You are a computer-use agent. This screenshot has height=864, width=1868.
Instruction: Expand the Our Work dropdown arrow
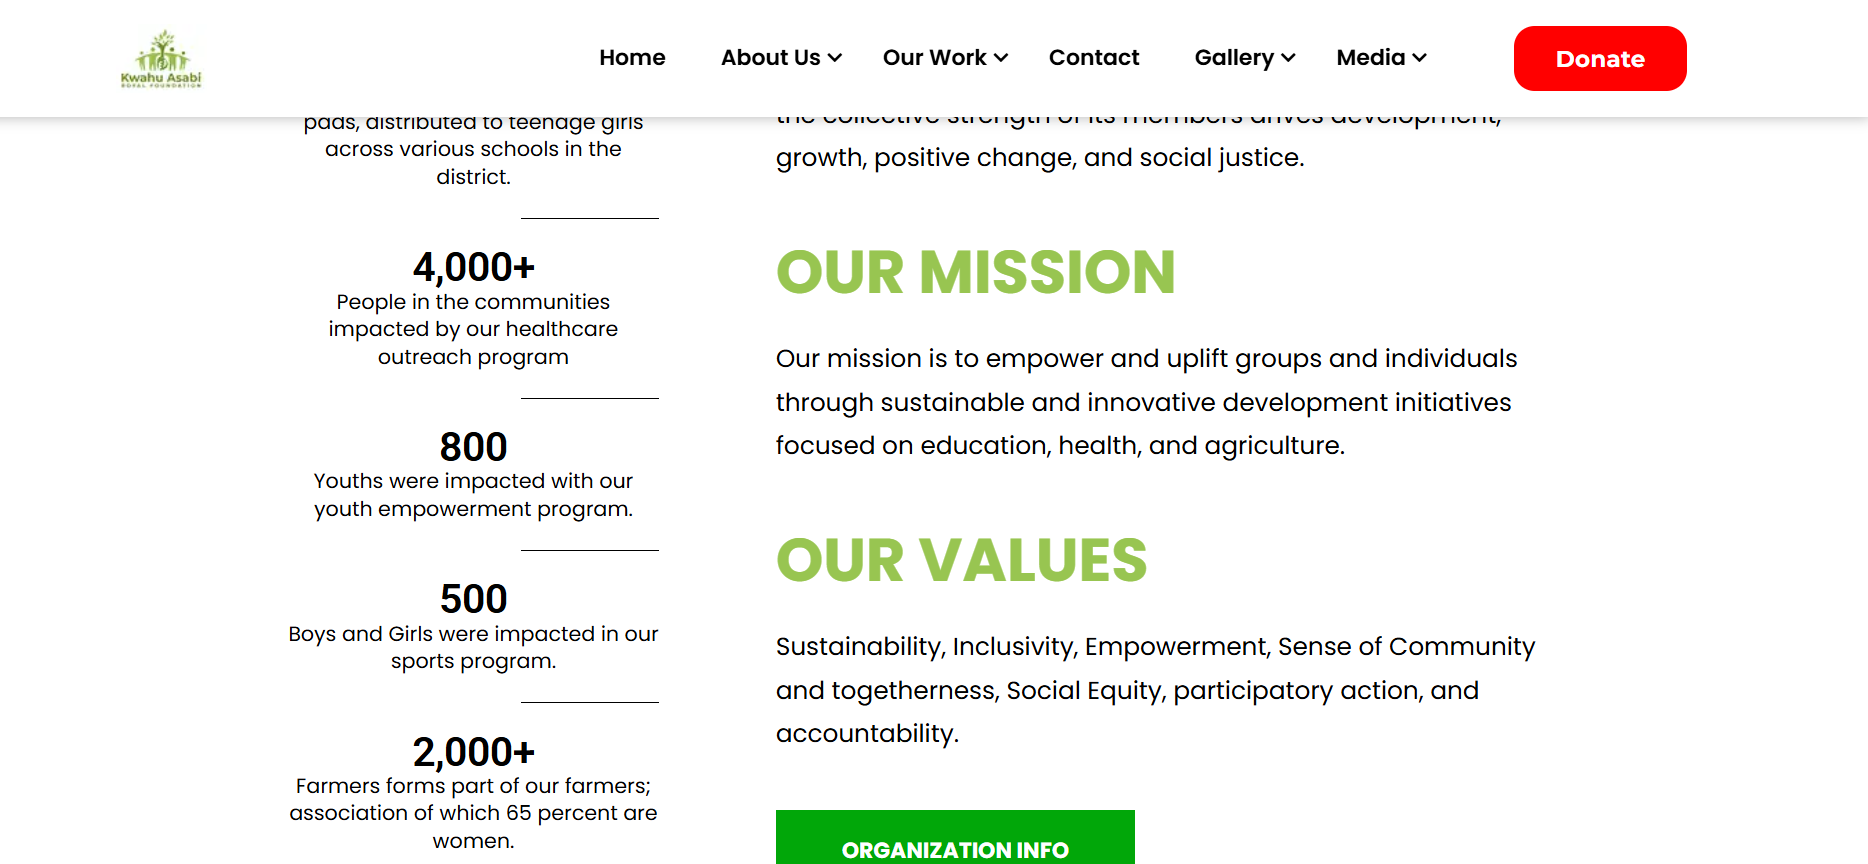click(1001, 58)
